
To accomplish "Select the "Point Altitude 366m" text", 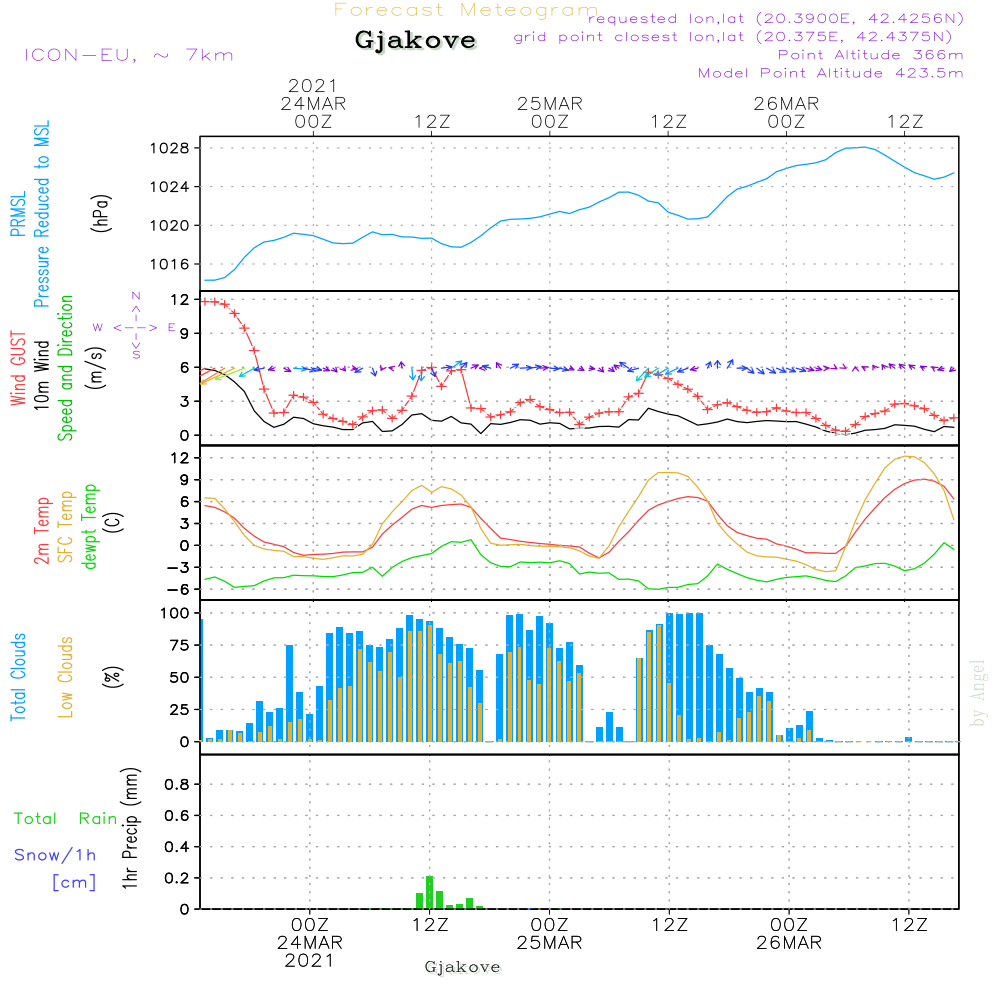I will (871, 55).
